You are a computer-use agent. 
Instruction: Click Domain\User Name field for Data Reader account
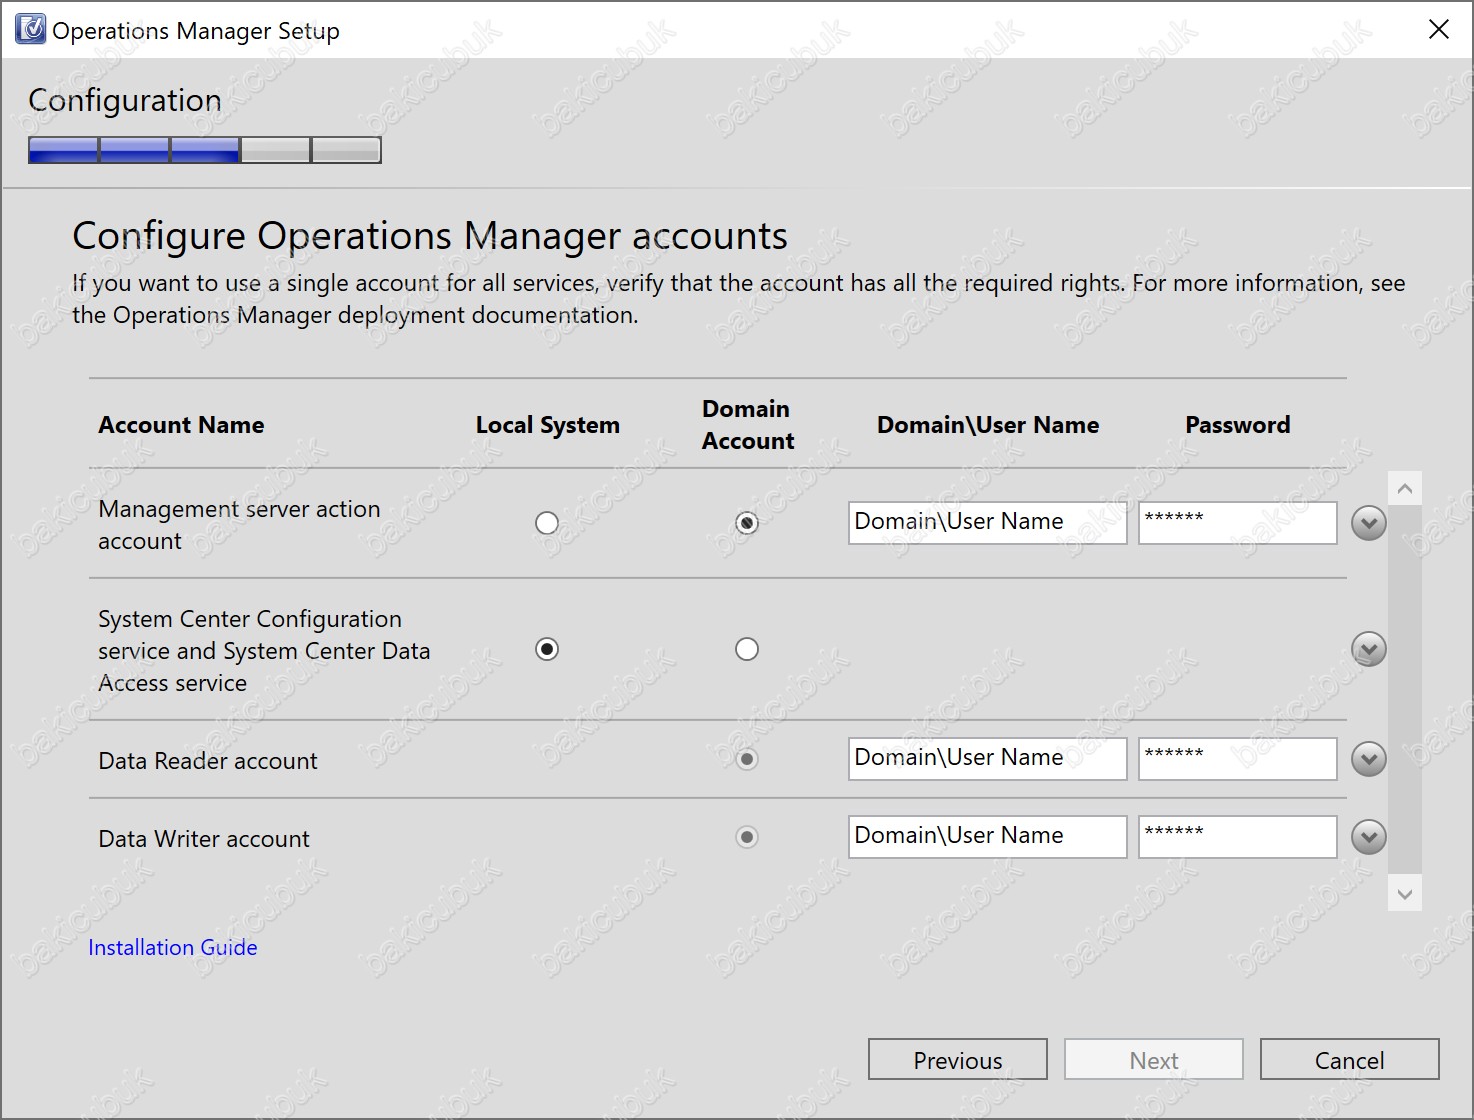coord(988,759)
